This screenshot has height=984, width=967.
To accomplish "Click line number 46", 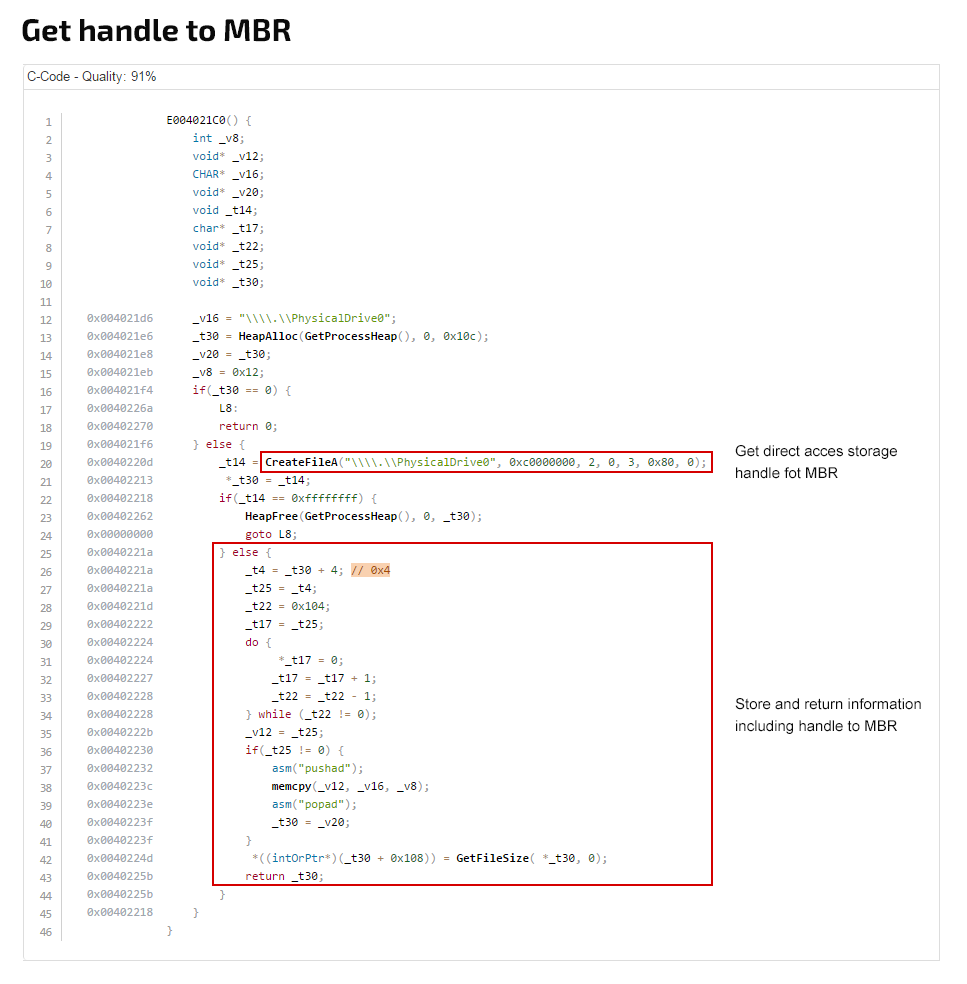I will pyautogui.click(x=46, y=933).
